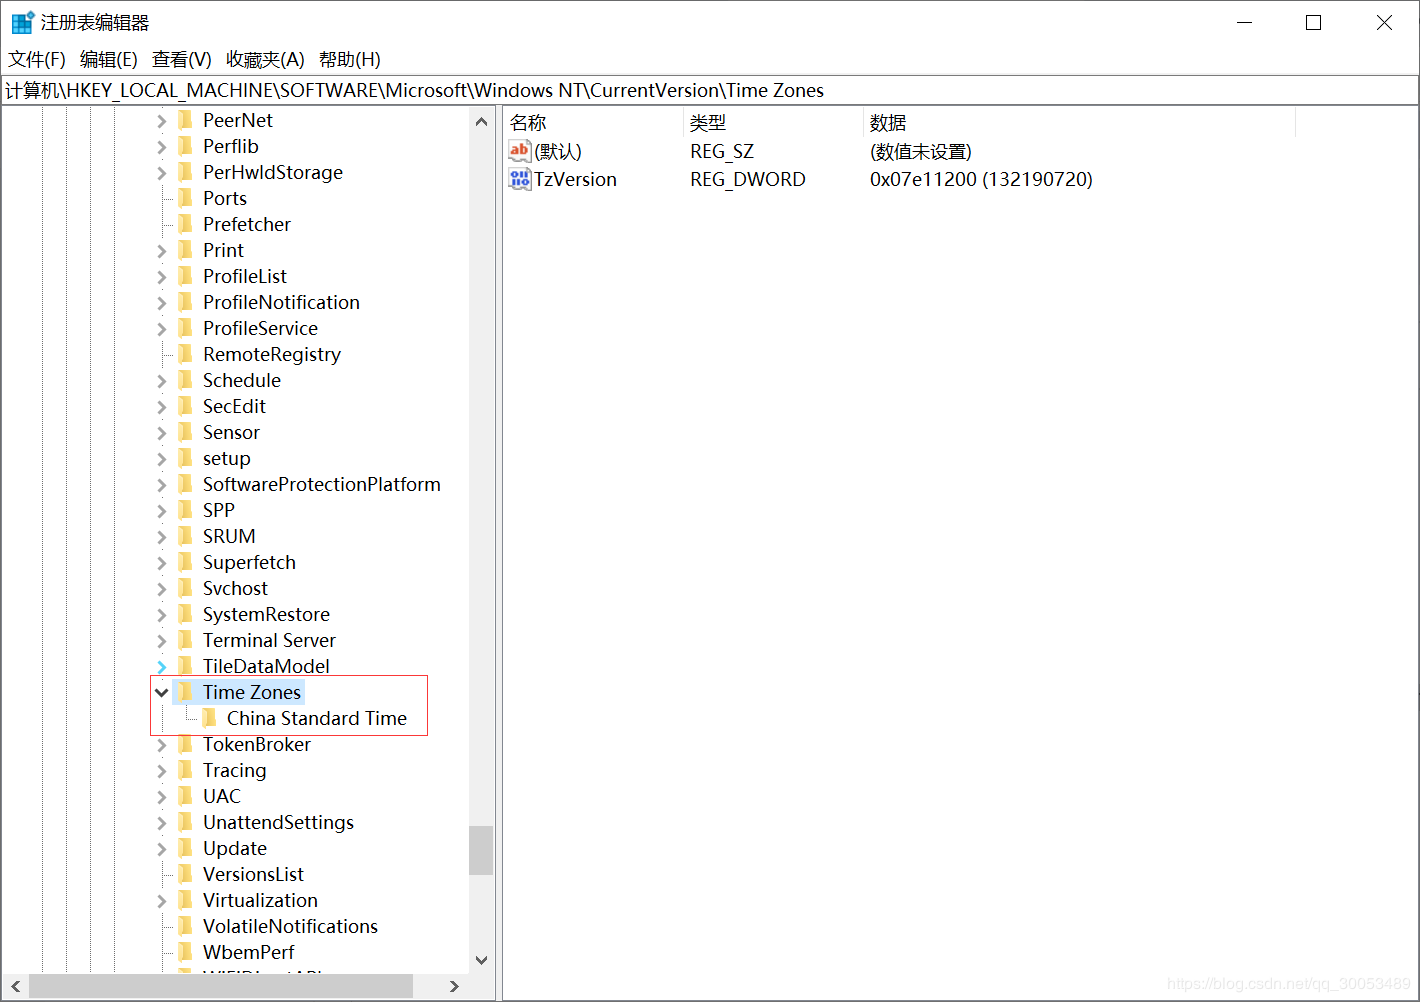Open the 查看(V) menu
Screen dimensions: 1420x1002
tap(182, 59)
